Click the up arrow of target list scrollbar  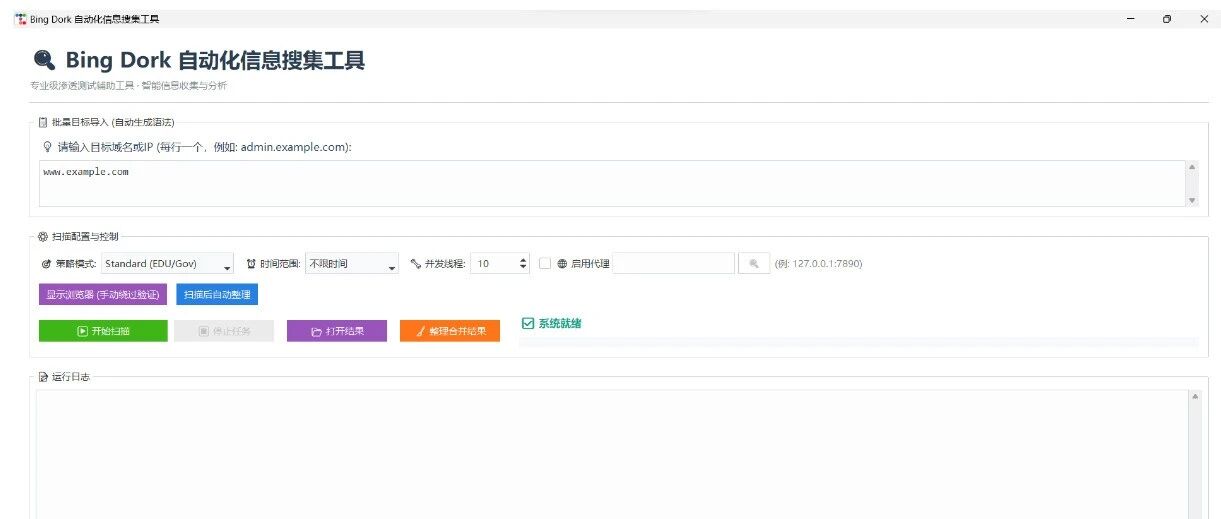point(1191,168)
